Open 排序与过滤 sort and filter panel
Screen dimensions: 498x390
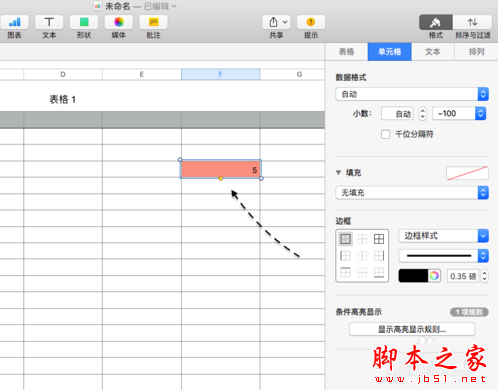pyautogui.click(x=472, y=22)
